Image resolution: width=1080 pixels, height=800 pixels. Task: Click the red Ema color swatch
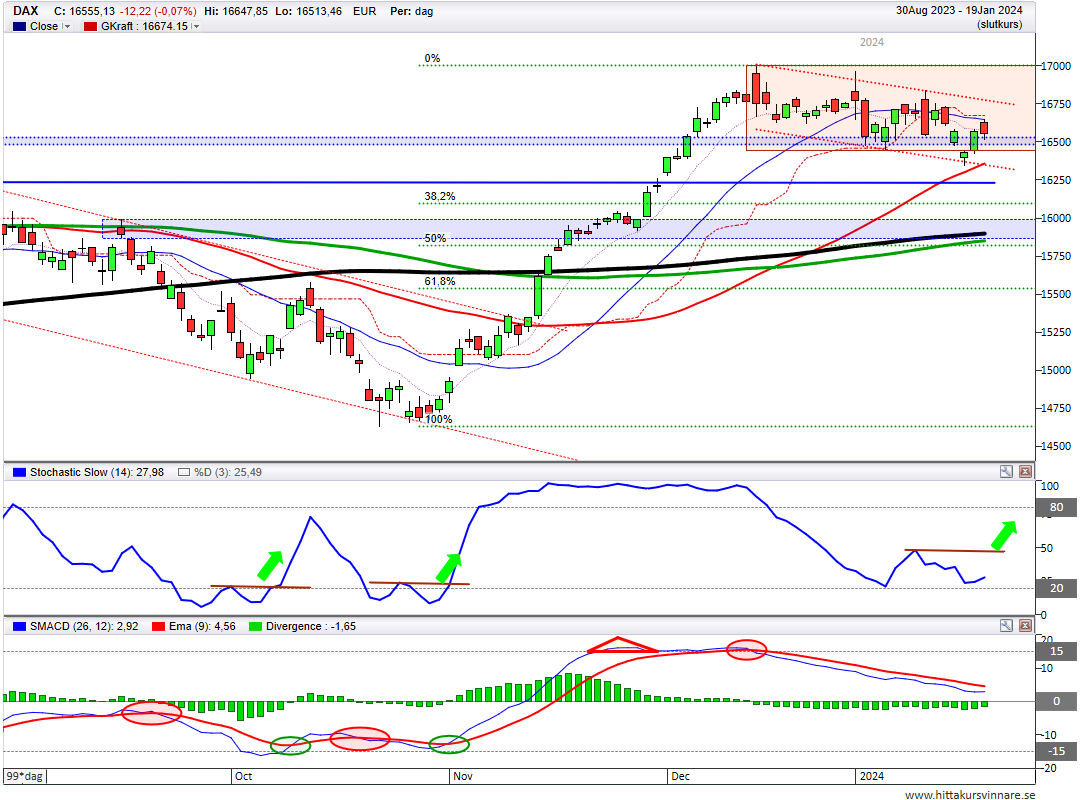158,626
